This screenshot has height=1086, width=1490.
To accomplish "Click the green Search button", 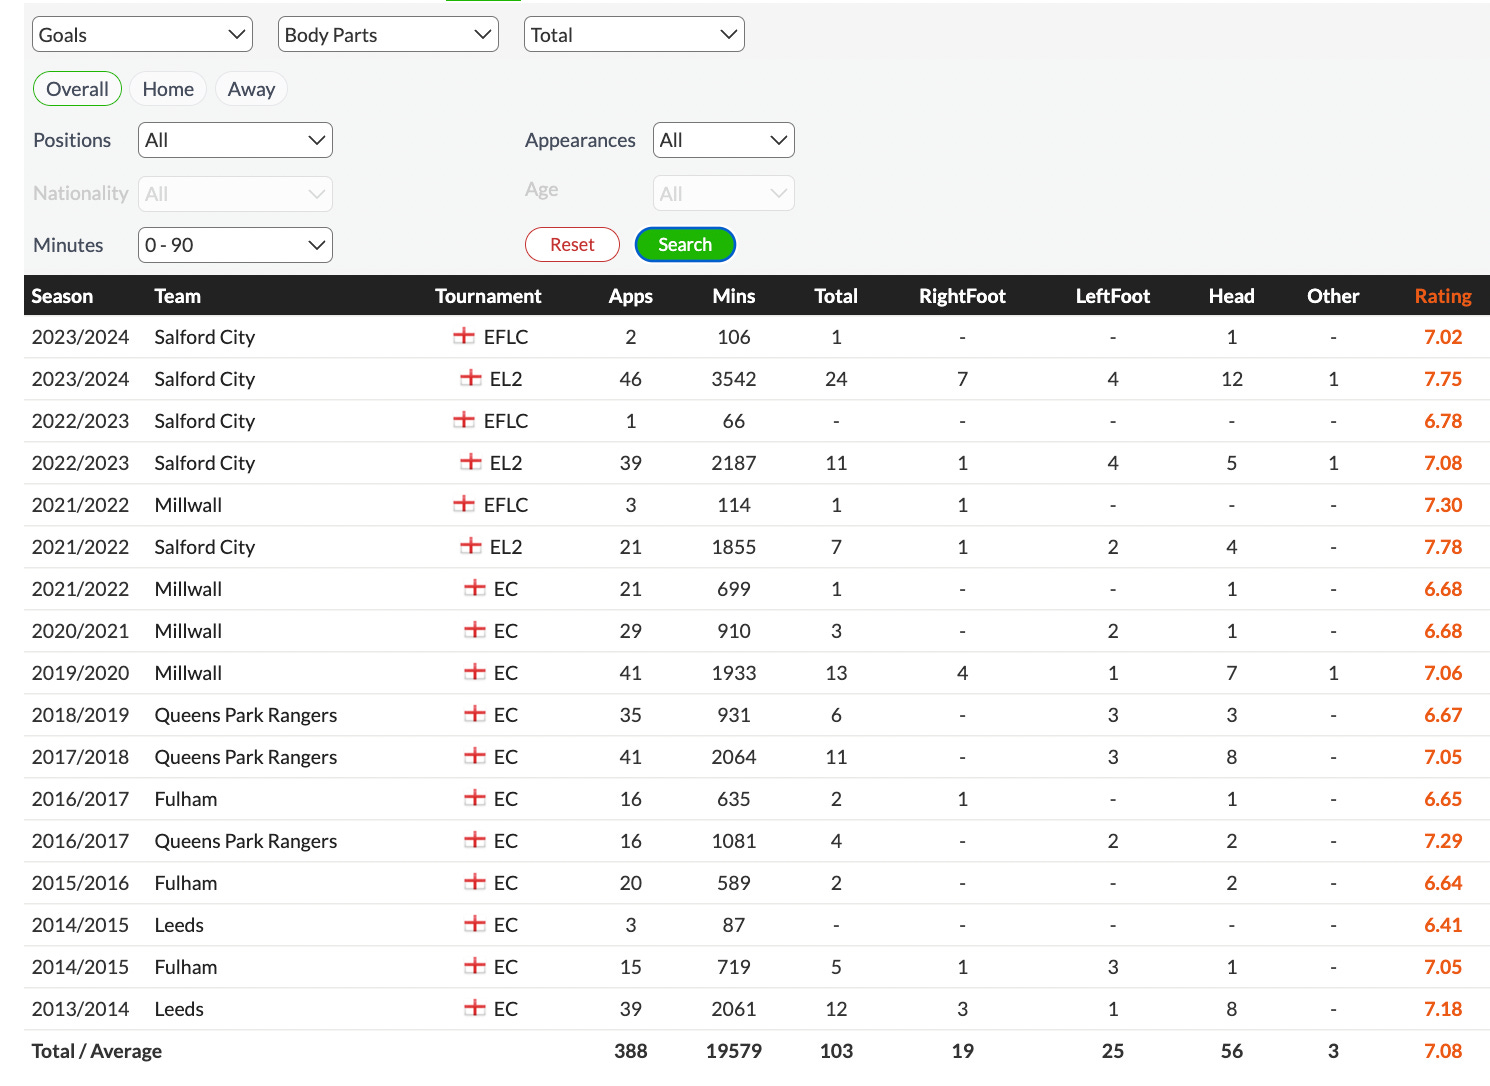I will point(685,245).
